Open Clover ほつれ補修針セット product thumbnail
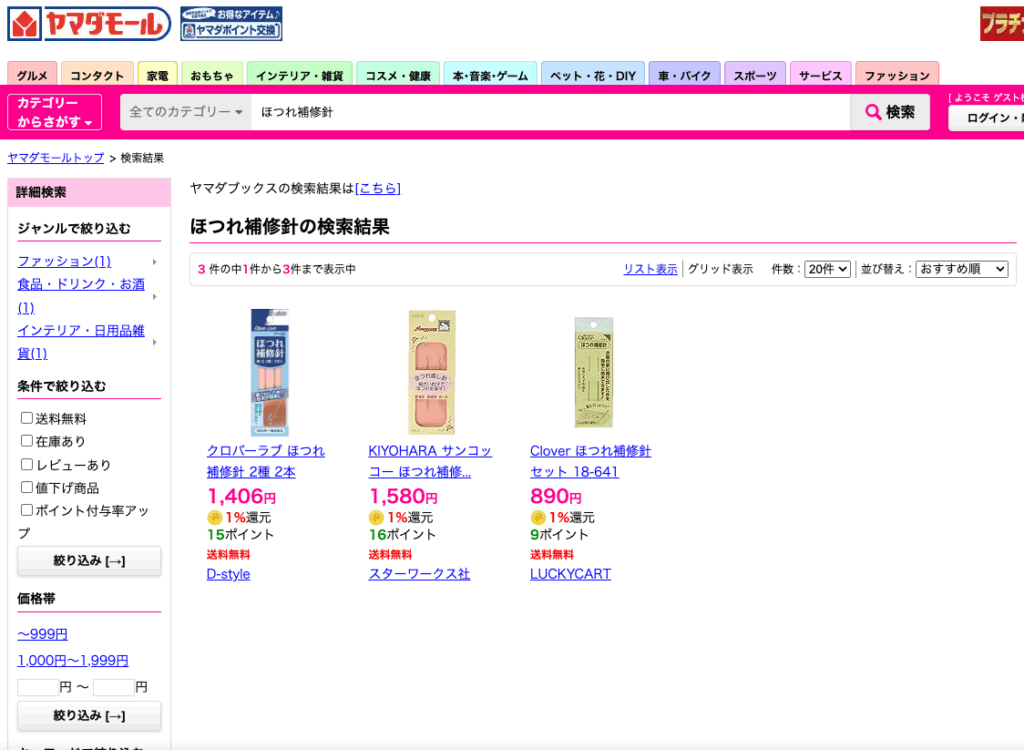 594,372
